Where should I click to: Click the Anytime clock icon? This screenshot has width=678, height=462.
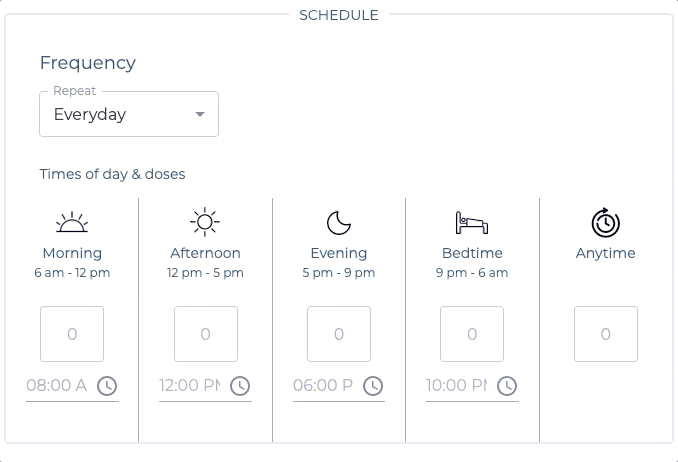point(605,222)
